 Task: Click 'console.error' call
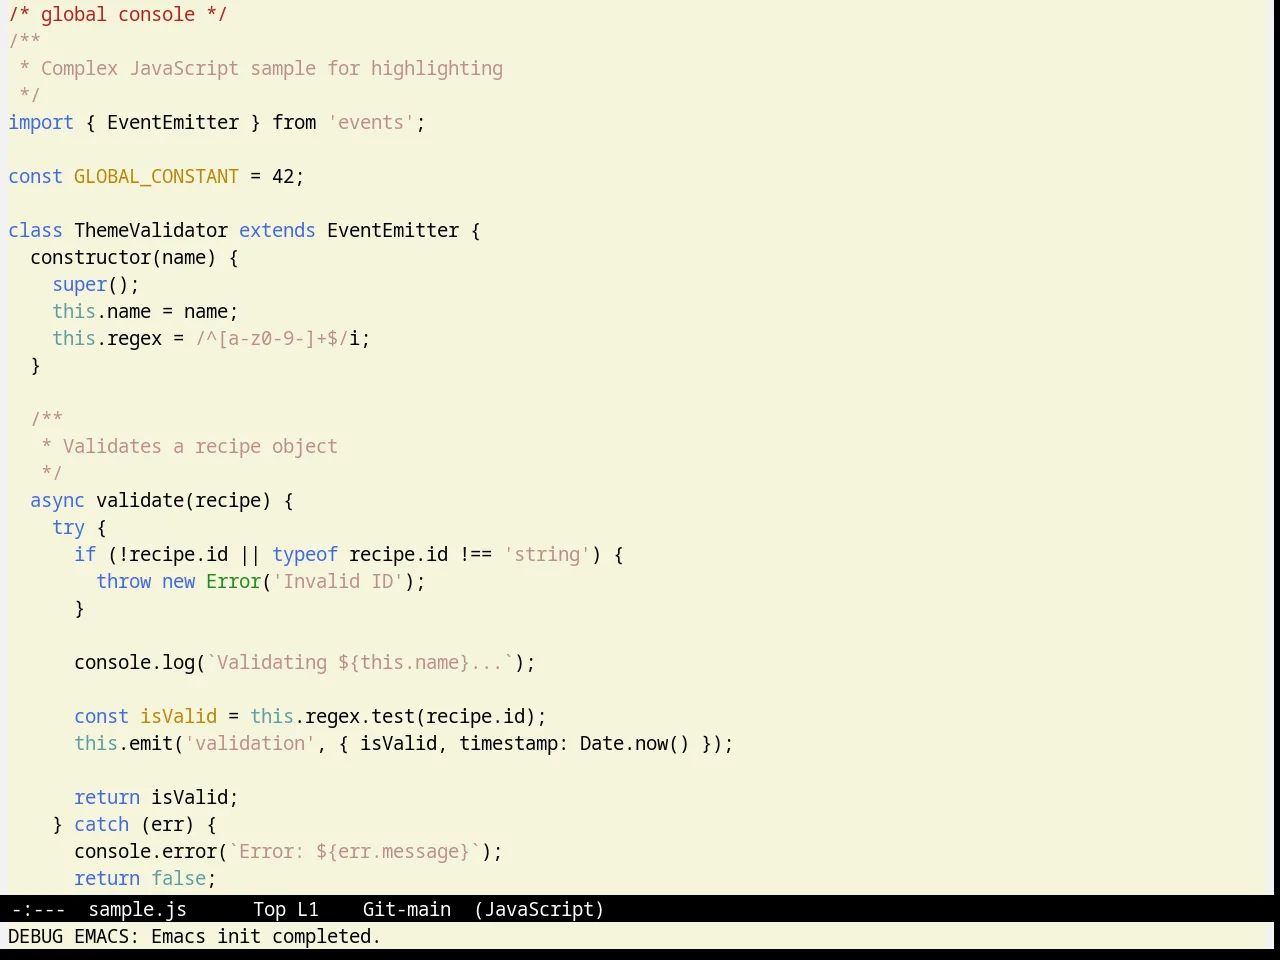(146, 851)
